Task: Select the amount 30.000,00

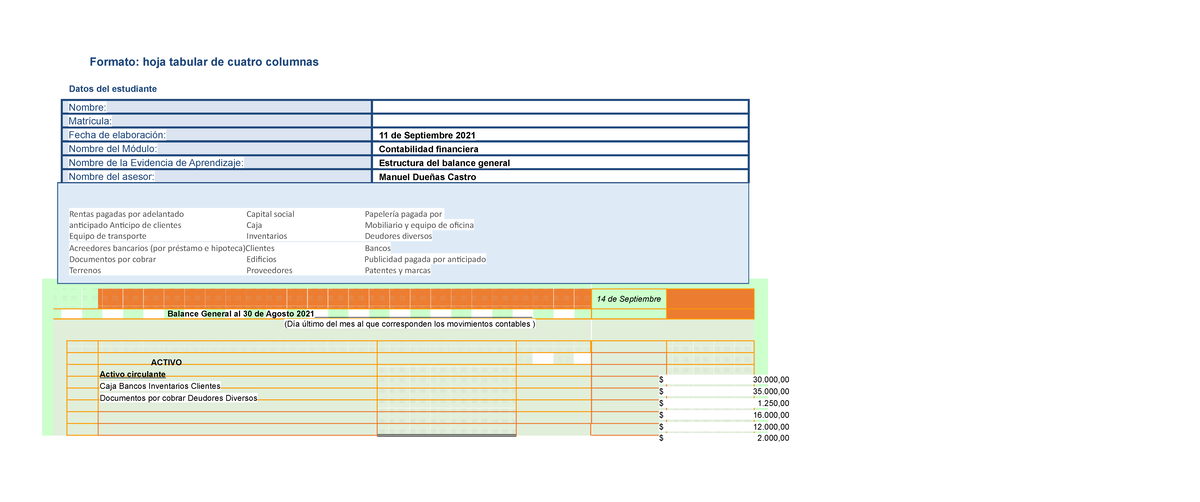Action: pyautogui.click(x=771, y=380)
